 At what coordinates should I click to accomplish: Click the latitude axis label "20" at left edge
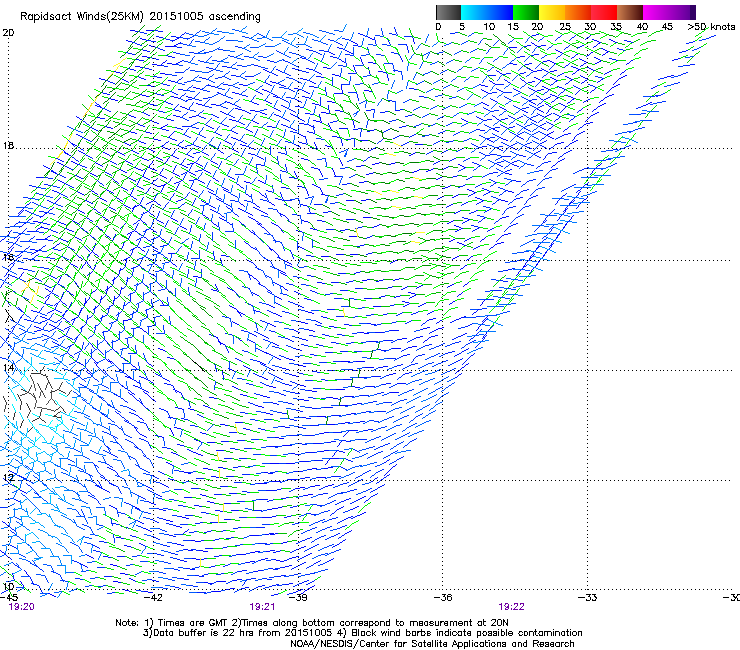(x=8, y=33)
